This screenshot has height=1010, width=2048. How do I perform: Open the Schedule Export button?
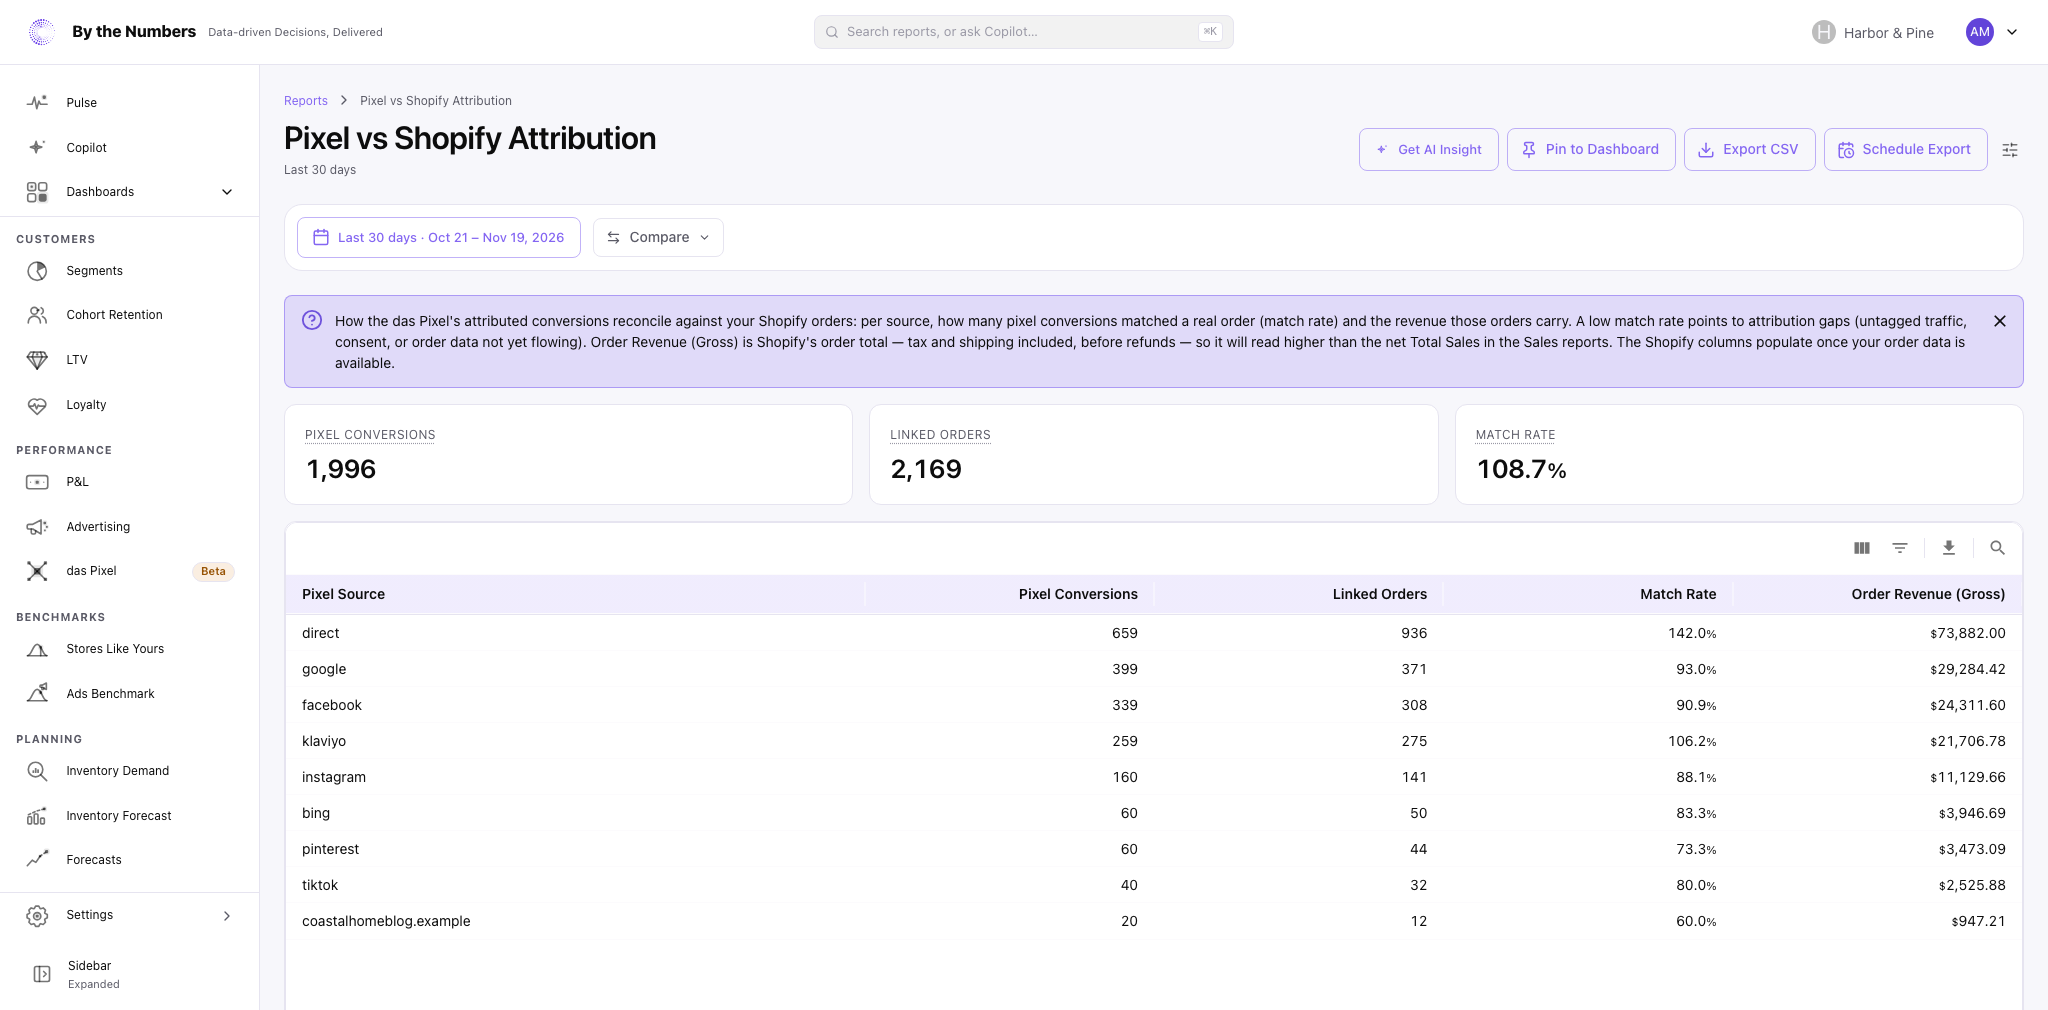[1905, 150]
